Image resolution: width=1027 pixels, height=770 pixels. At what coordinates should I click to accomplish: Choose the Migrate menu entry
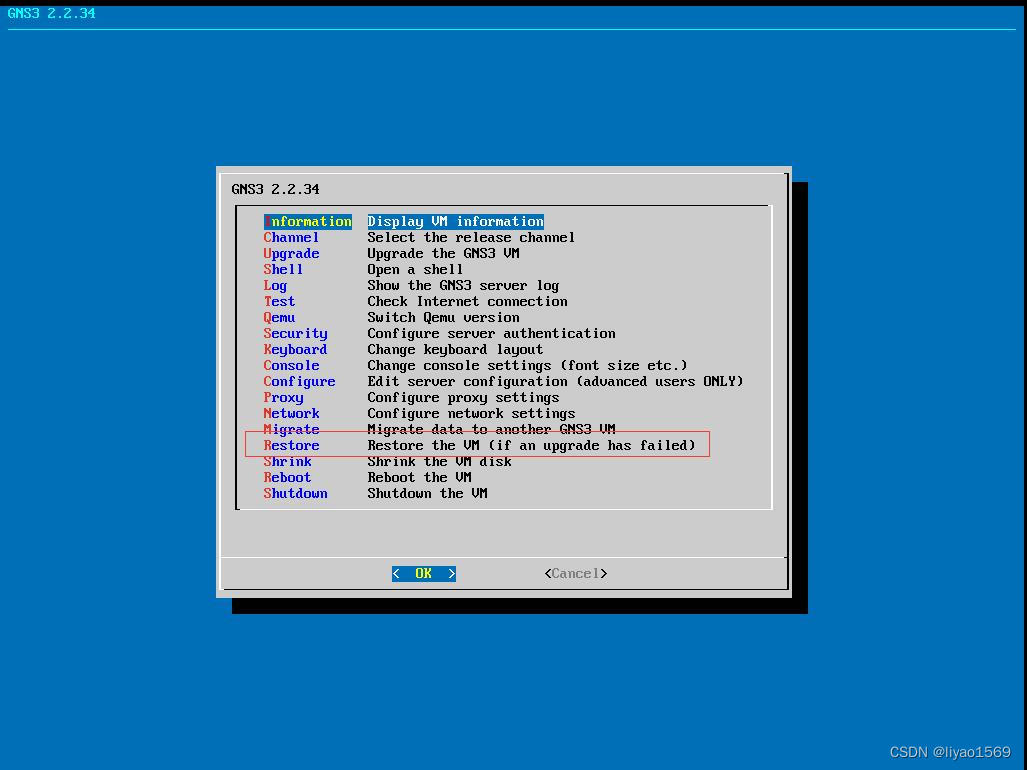[291, 430]
